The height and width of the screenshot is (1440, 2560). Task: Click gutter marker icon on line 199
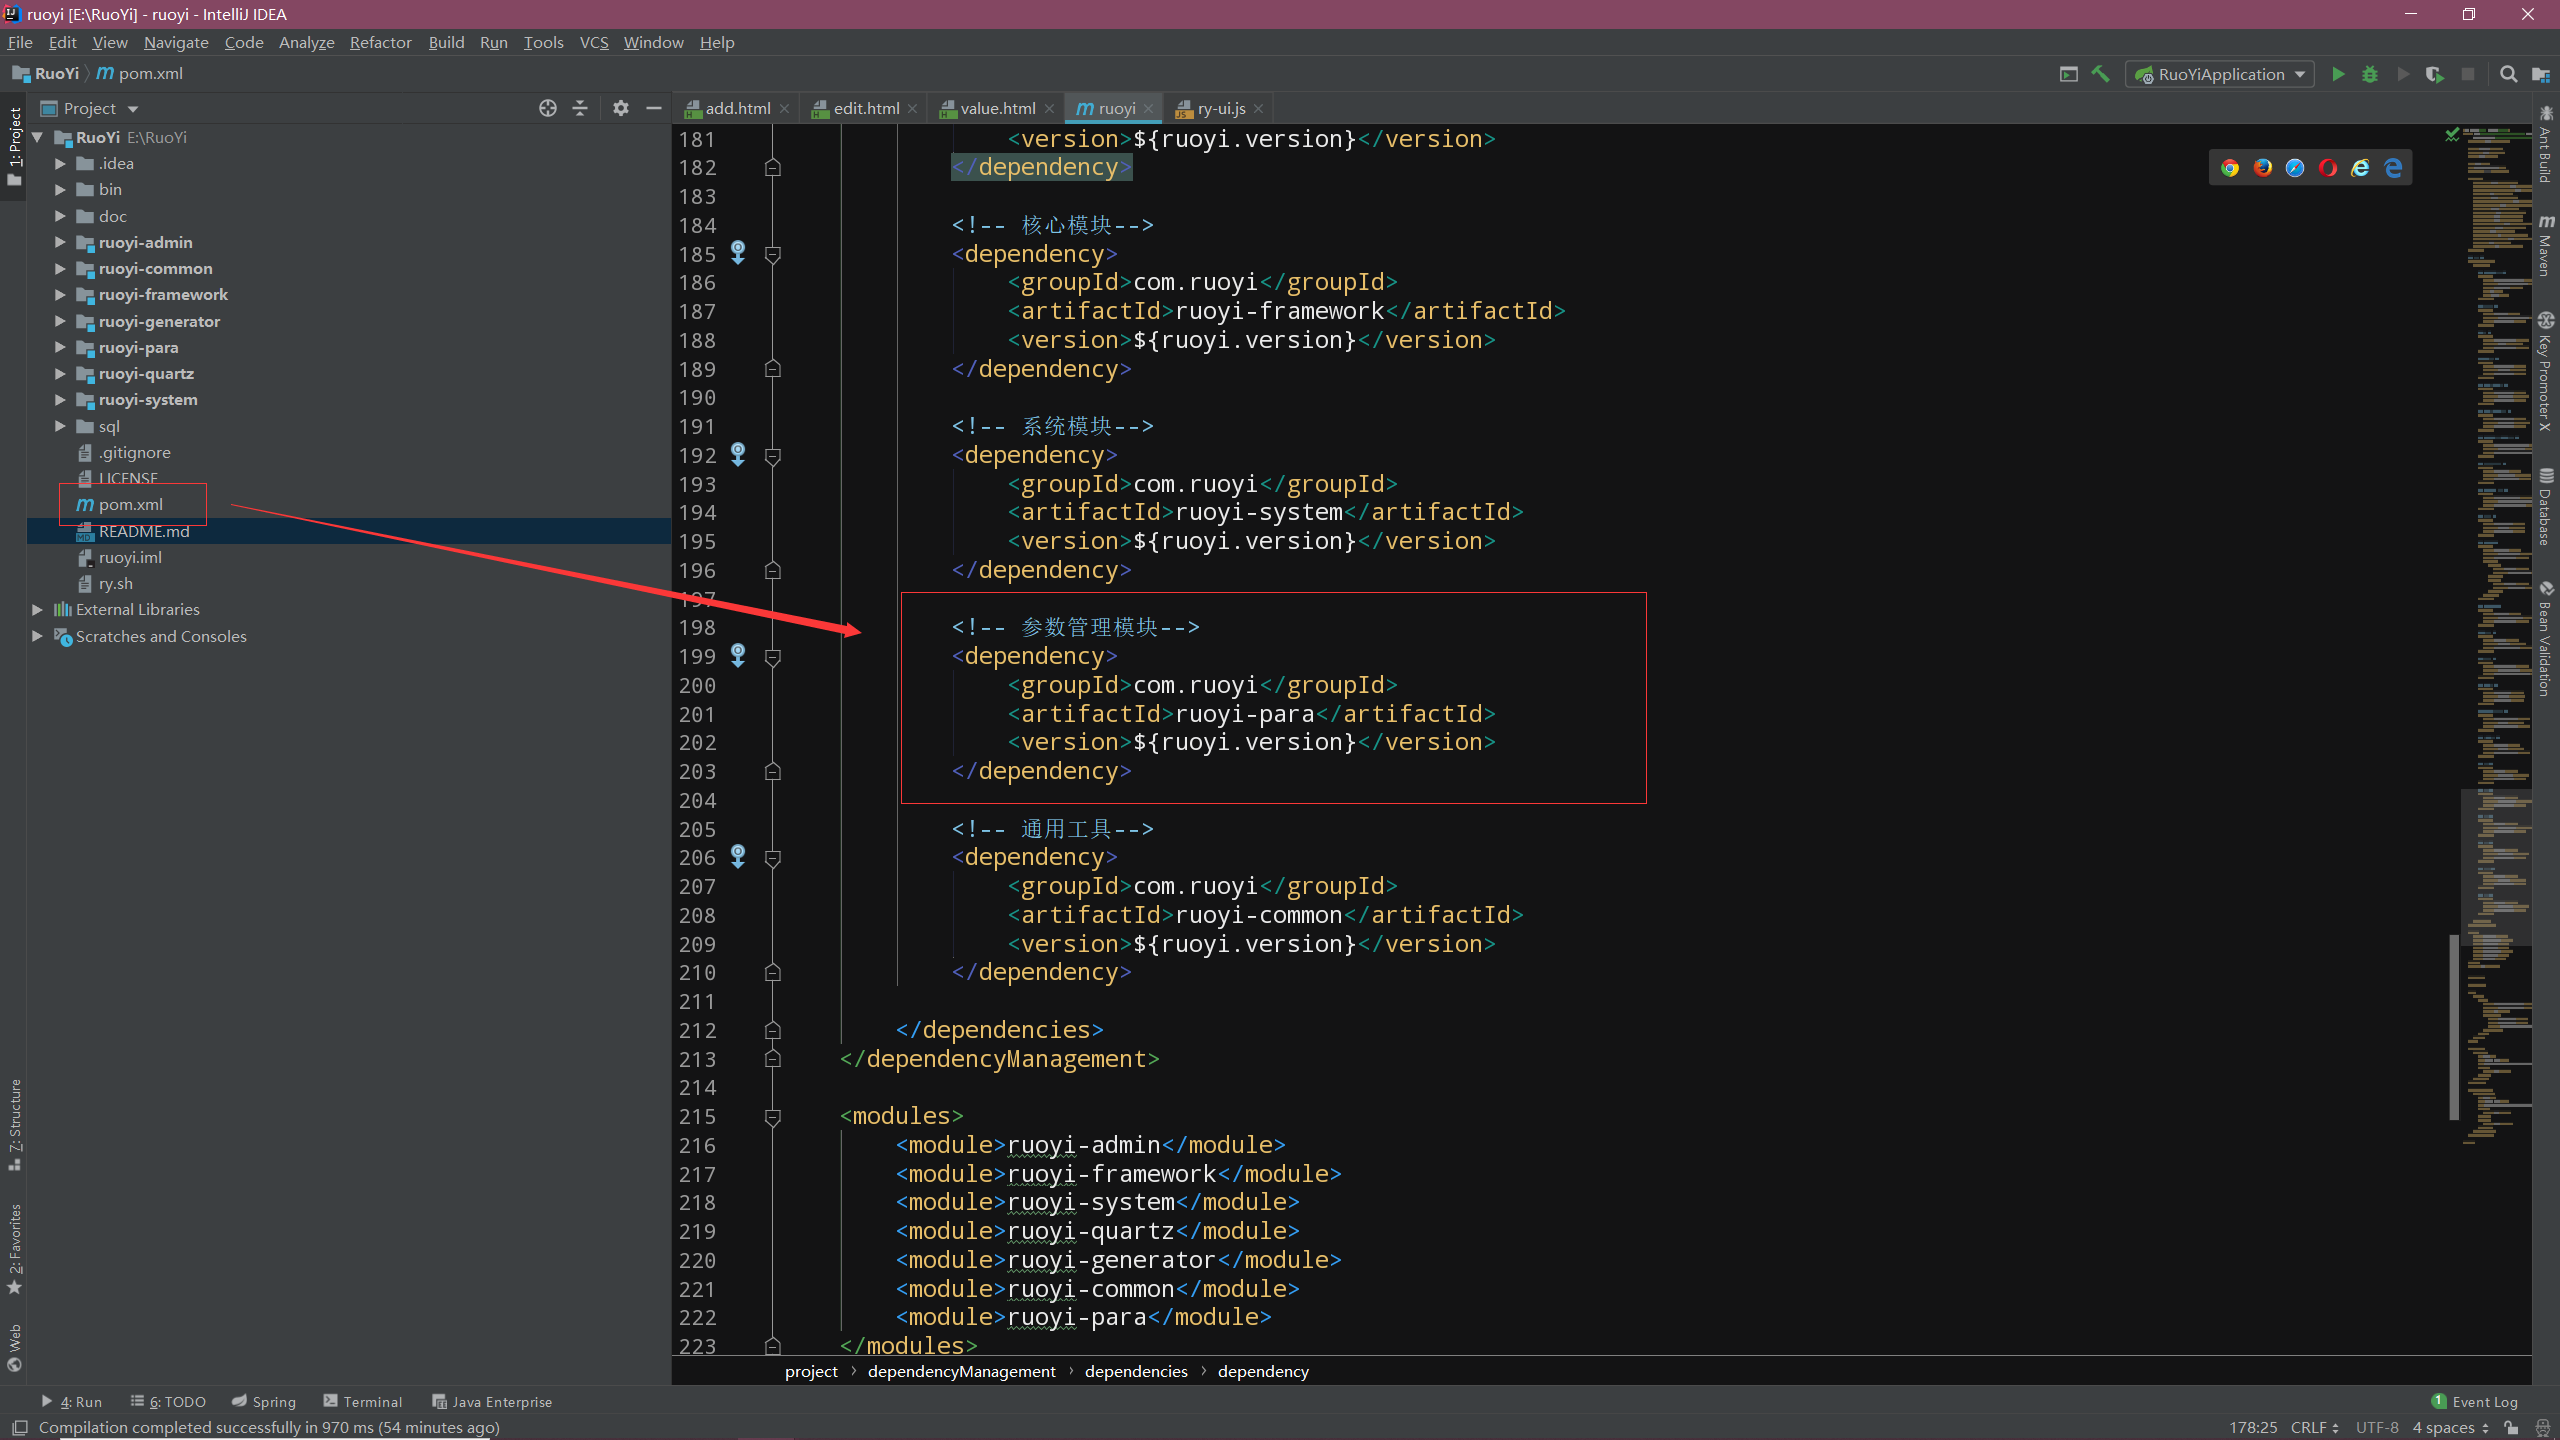[x=738, y=656]
